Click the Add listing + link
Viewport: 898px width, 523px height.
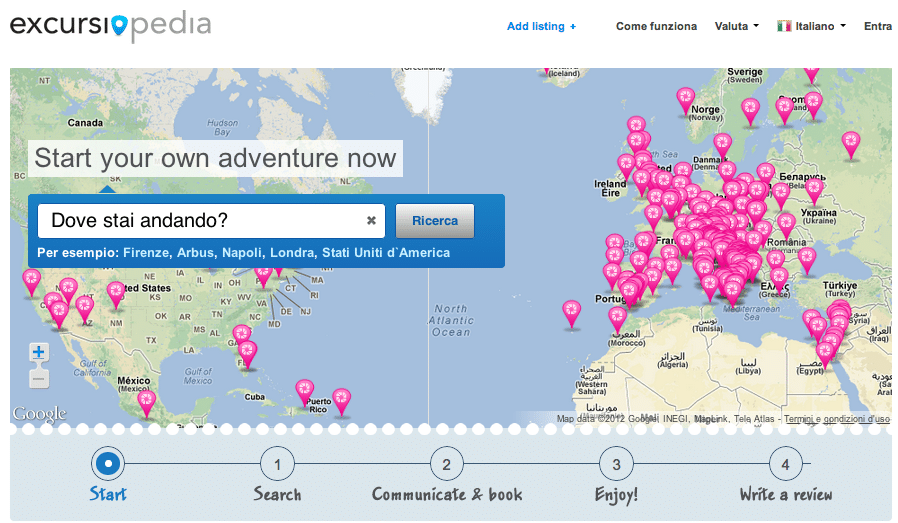coord(541,26)
